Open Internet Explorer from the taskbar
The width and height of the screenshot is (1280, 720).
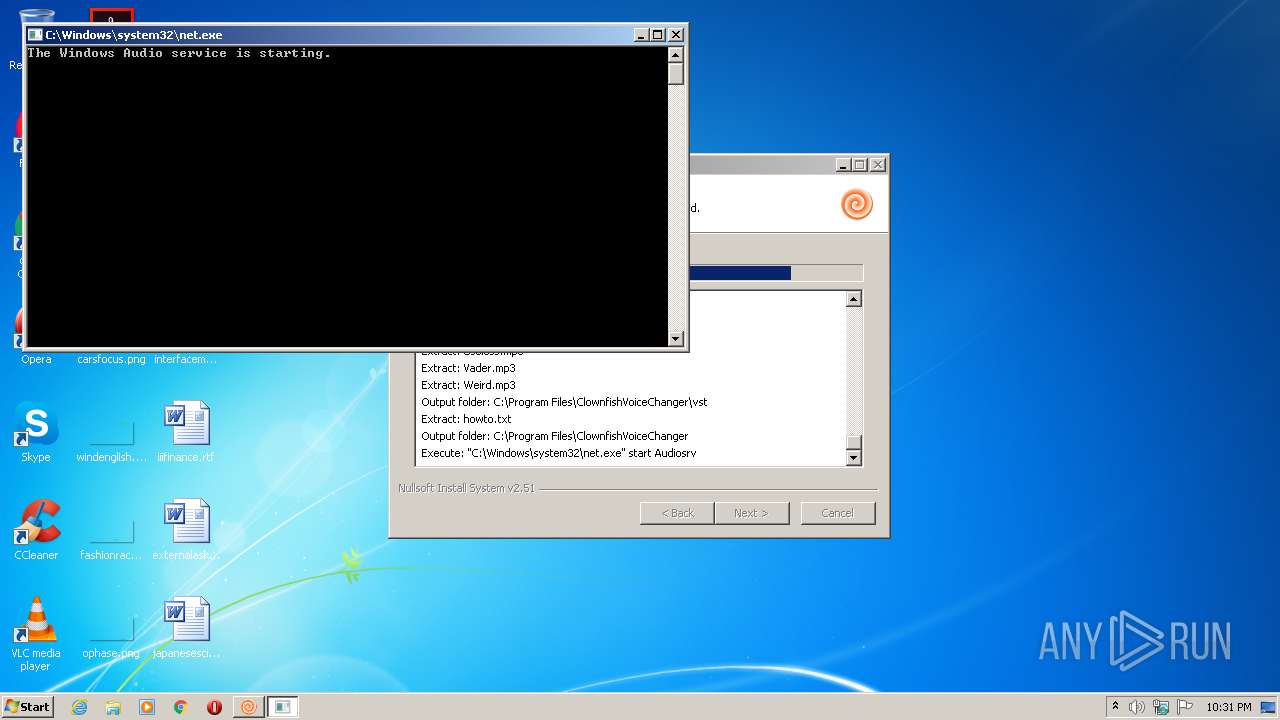pyautogui.click(x=79, y=707)
